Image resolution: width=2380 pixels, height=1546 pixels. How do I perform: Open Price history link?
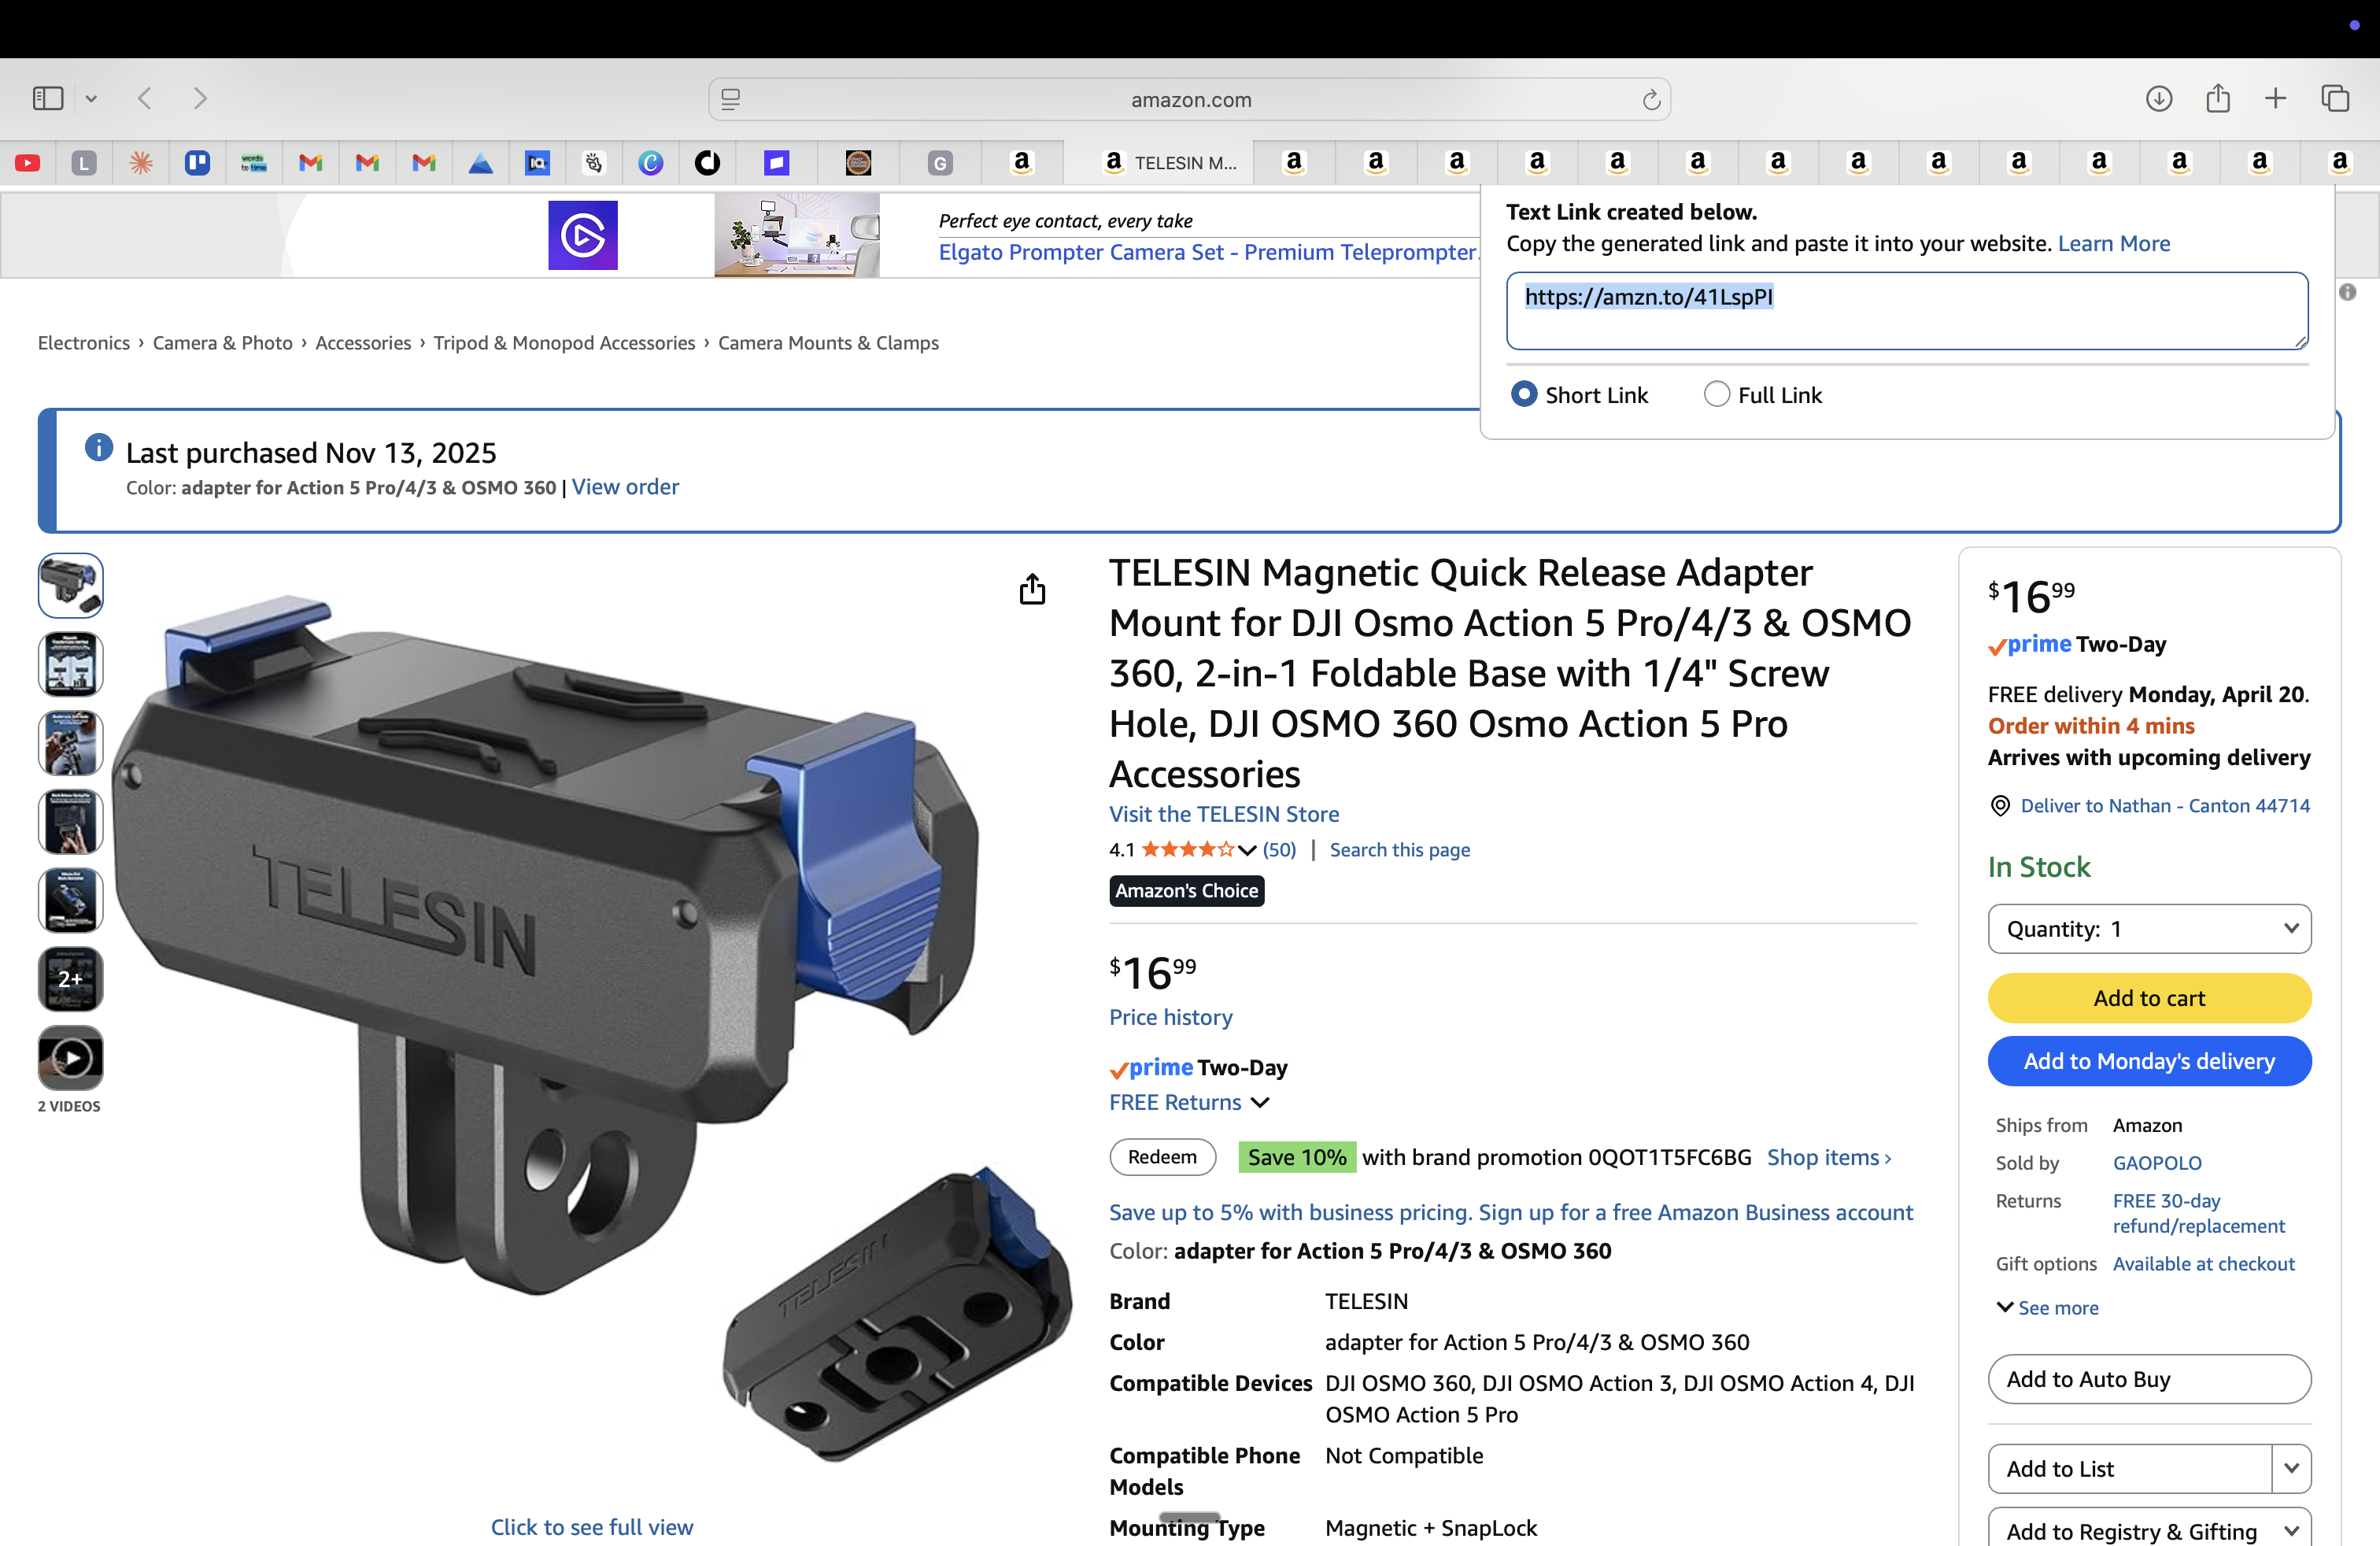point(1171,1017)
